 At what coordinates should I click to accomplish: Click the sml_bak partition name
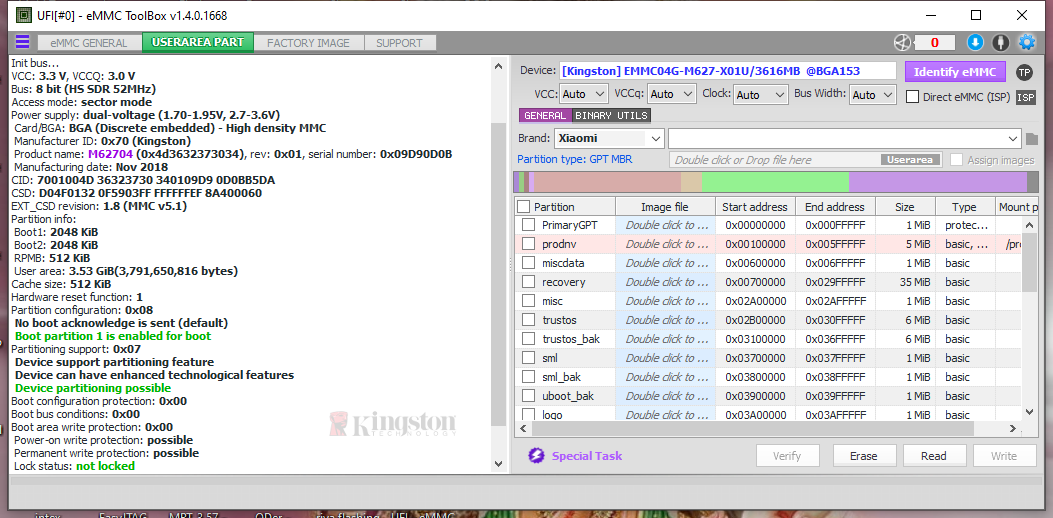pos(561,377)
